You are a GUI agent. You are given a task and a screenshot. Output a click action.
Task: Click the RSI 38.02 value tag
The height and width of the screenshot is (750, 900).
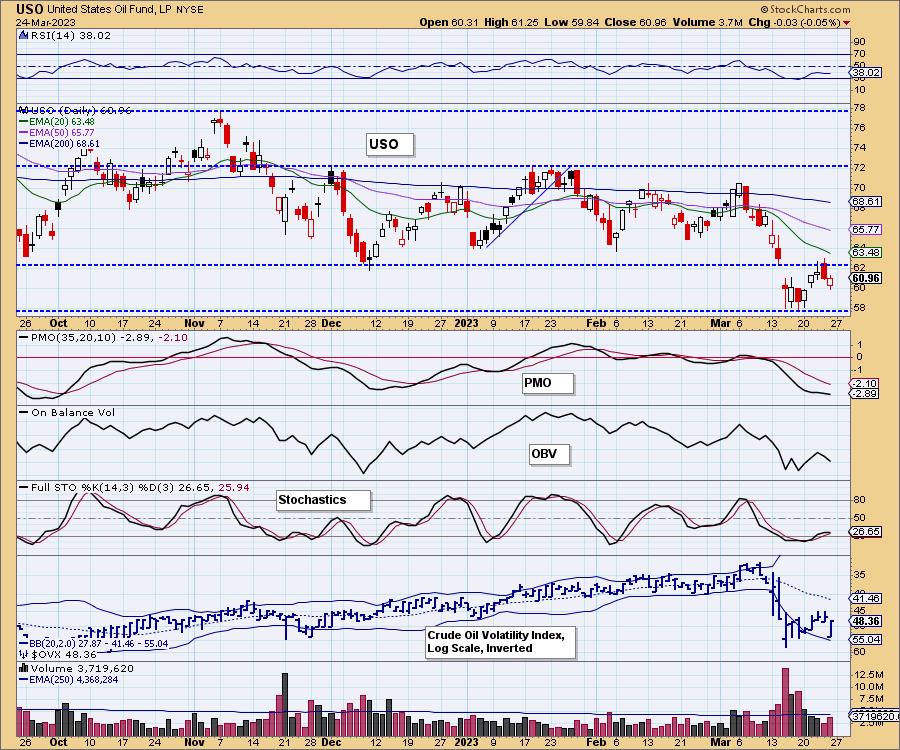click(867, 72)
